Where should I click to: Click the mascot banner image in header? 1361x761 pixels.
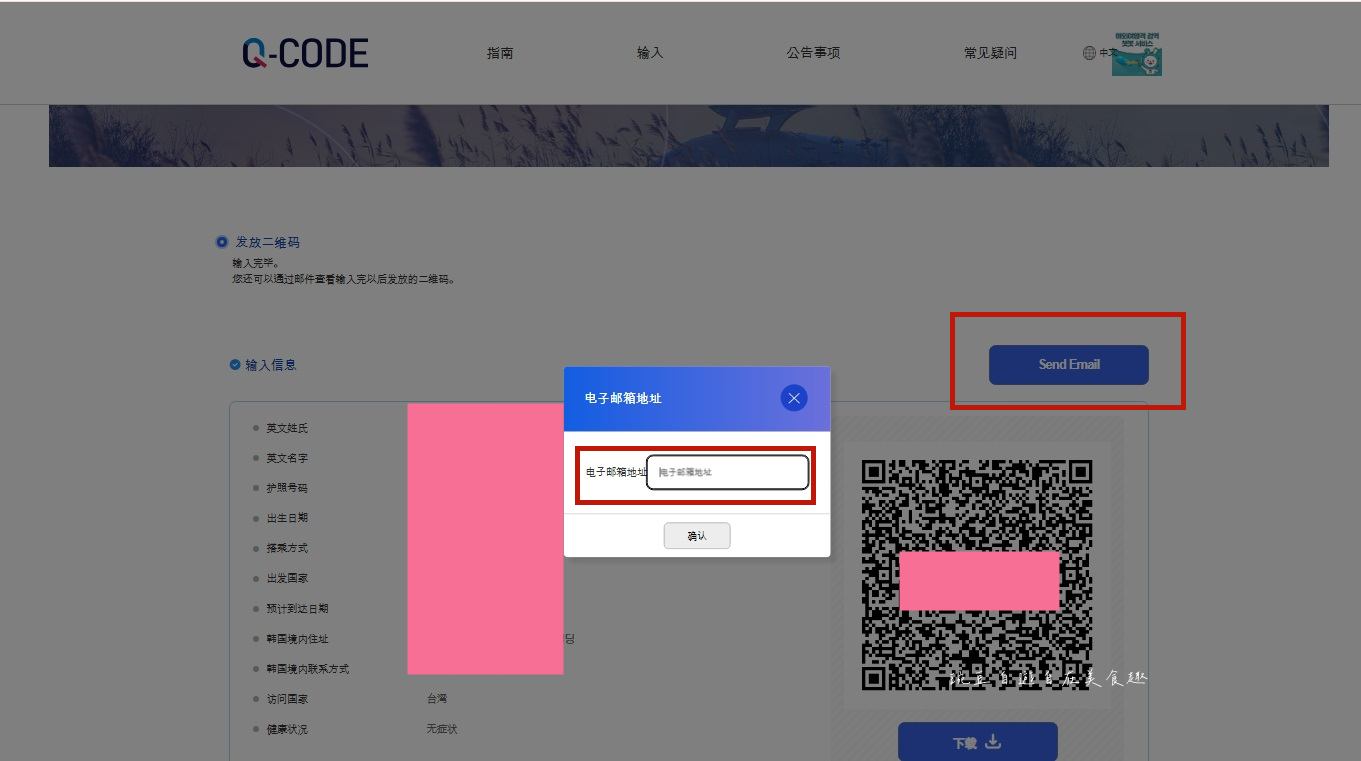coord(1137,54)
